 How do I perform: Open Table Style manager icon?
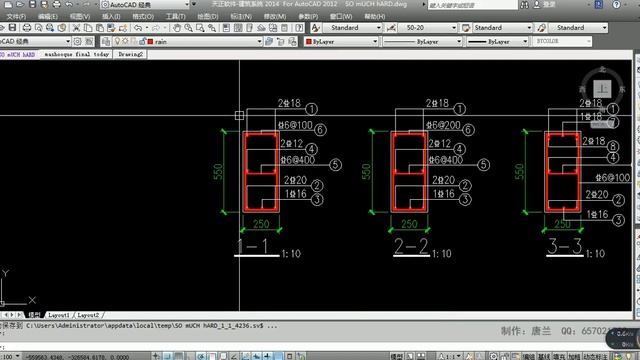466,28
